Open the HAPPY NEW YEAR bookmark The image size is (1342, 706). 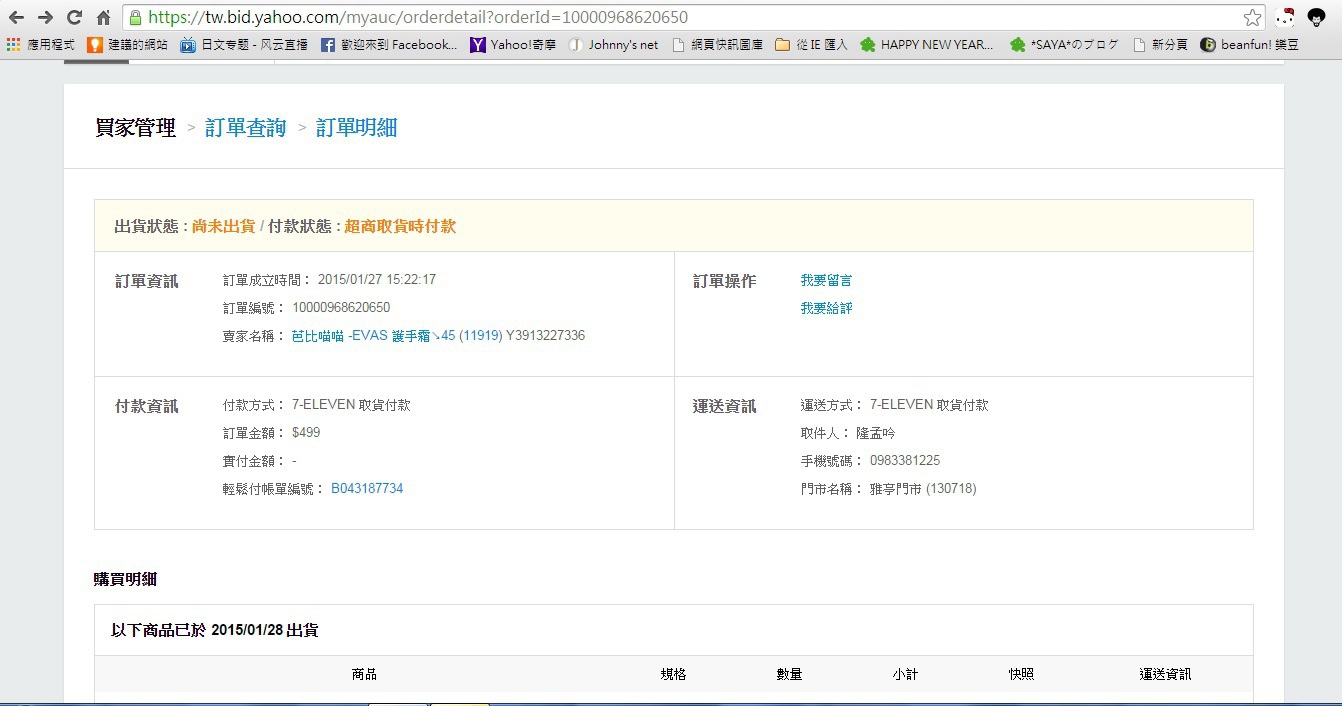pyautogui.click(x=927, y=44)
